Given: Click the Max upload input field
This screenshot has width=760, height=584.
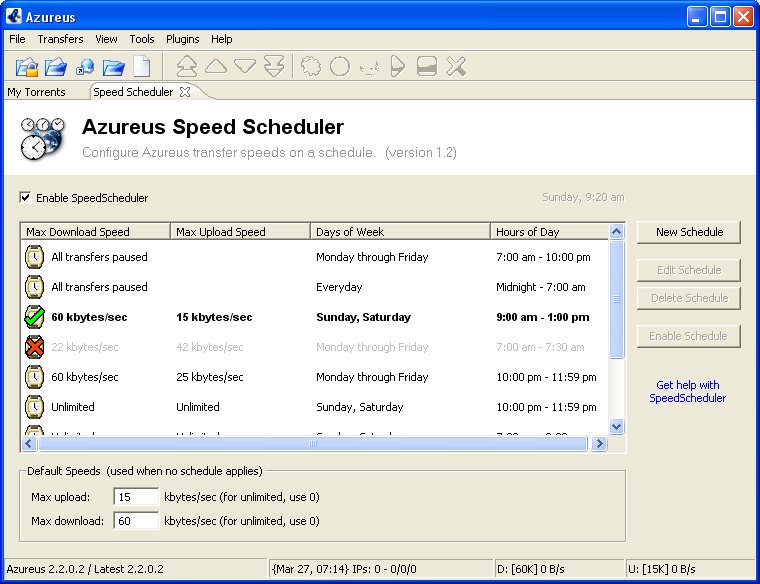Looking at the screenshot, I should pyautogui.click(x=136, y=497).
